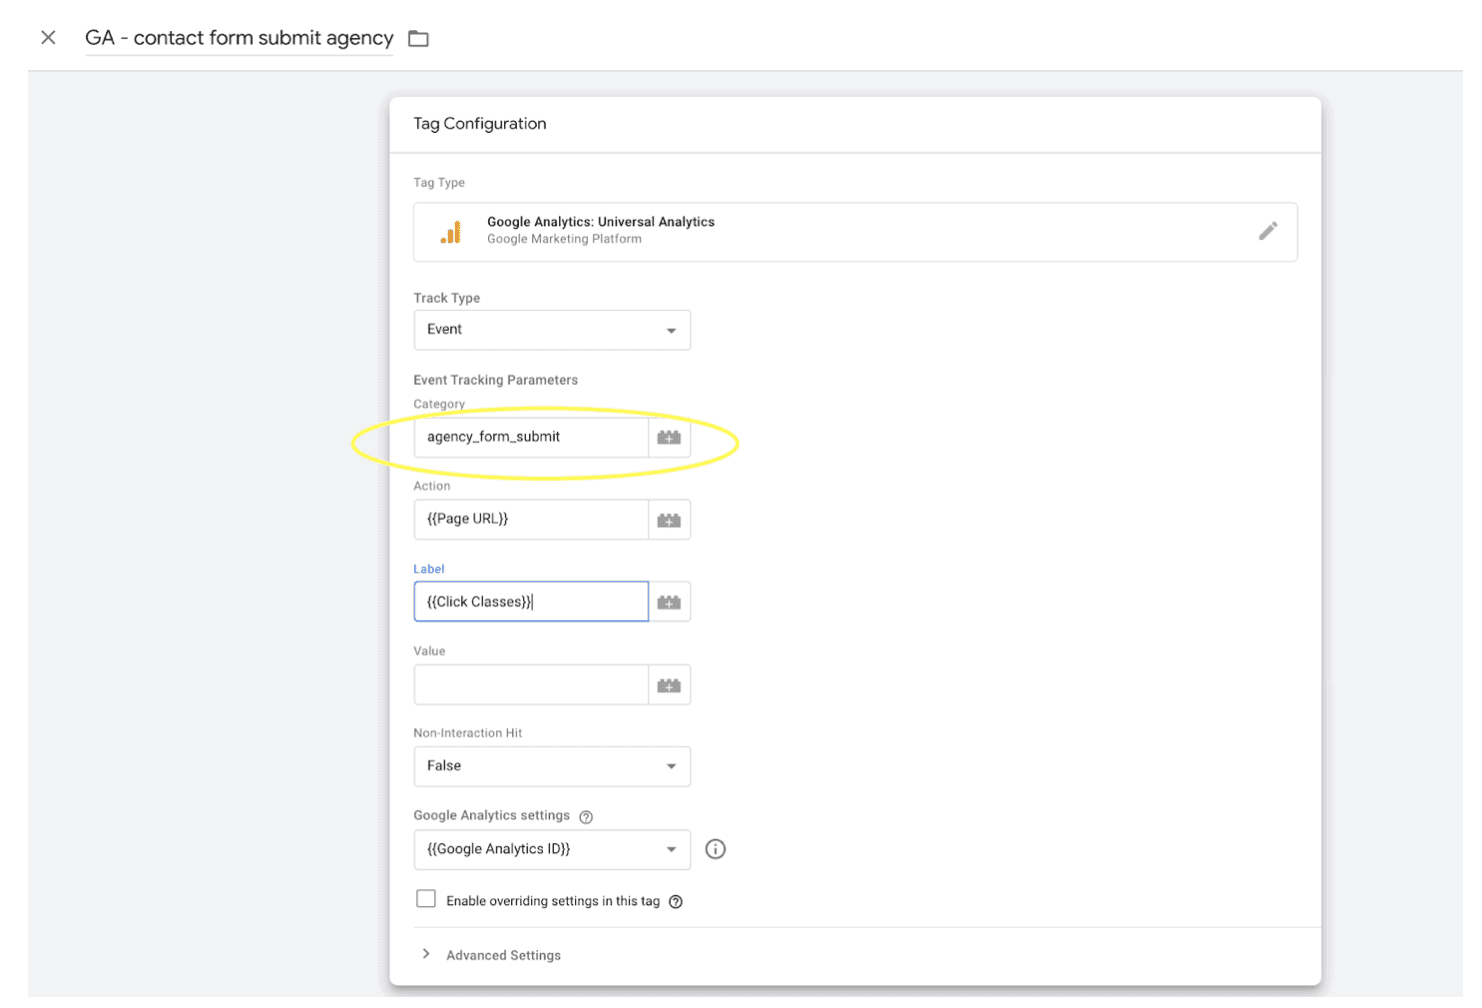The width and height of the screenshot is (1482, 1008).
Task: Open the Google Analytics settings variable dropdown
Action: (552, 850)
